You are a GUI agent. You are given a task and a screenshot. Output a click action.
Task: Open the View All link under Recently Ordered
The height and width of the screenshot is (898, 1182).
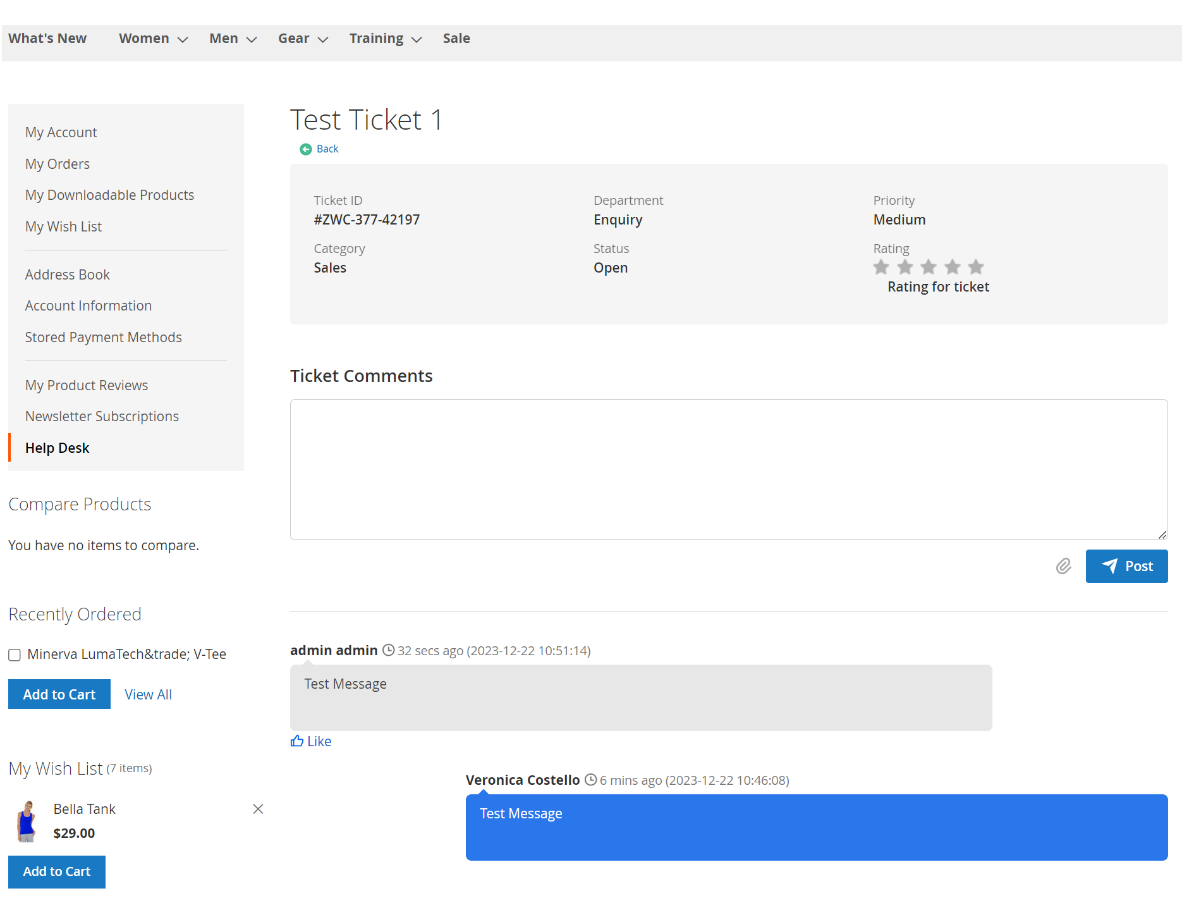pyautogui.click(x=147, y=693)
